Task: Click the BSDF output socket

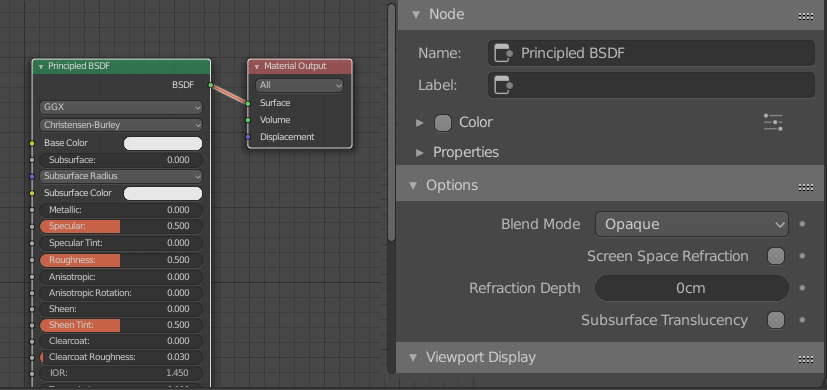Action: point(210,85)
